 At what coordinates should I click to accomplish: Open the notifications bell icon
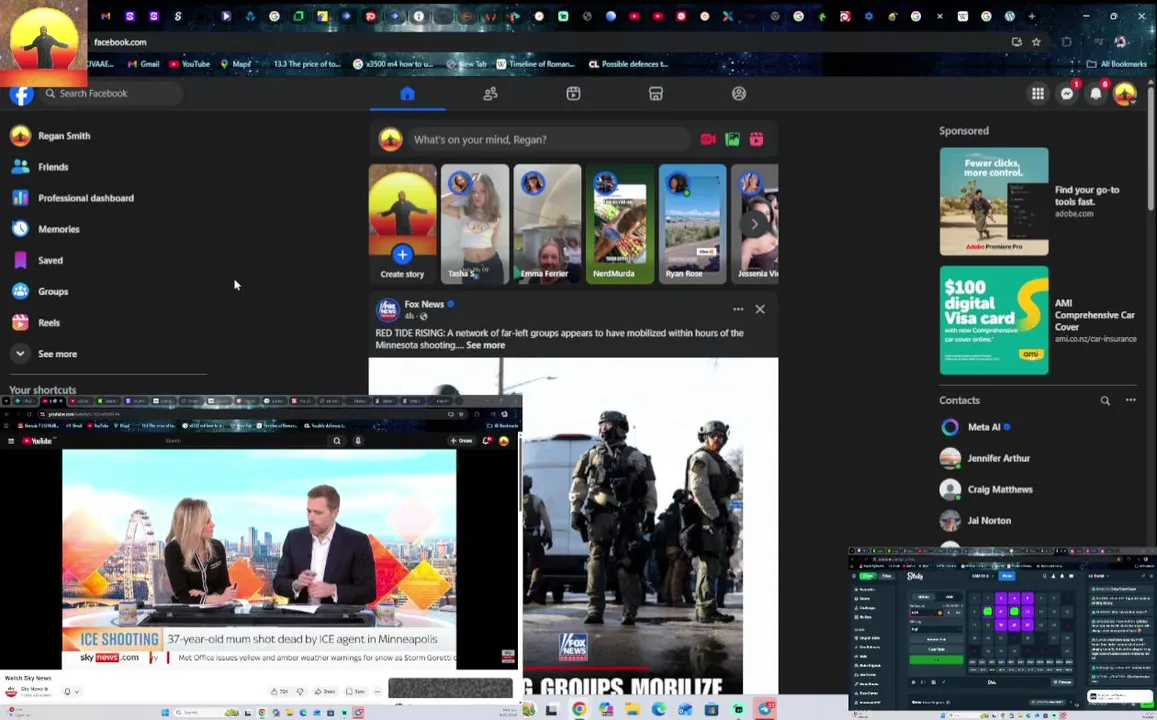1096,94
